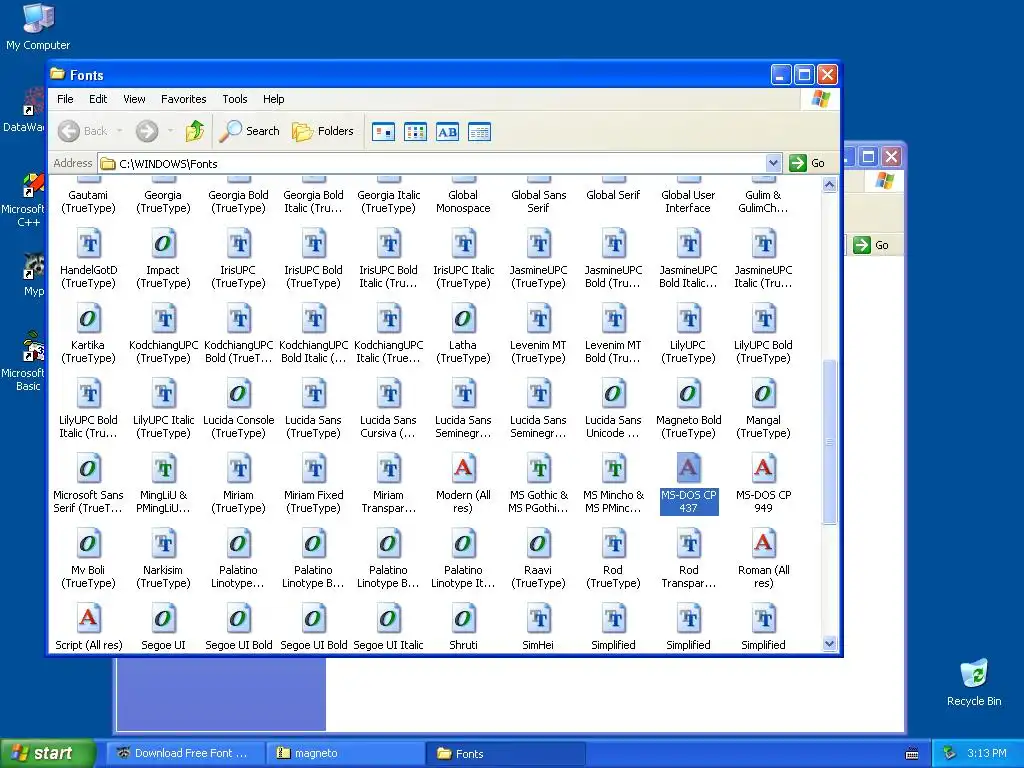1024x768 pixels.
Task: Select the MS-DOS CP 437 font icon
Action: (x=688, y=470)
